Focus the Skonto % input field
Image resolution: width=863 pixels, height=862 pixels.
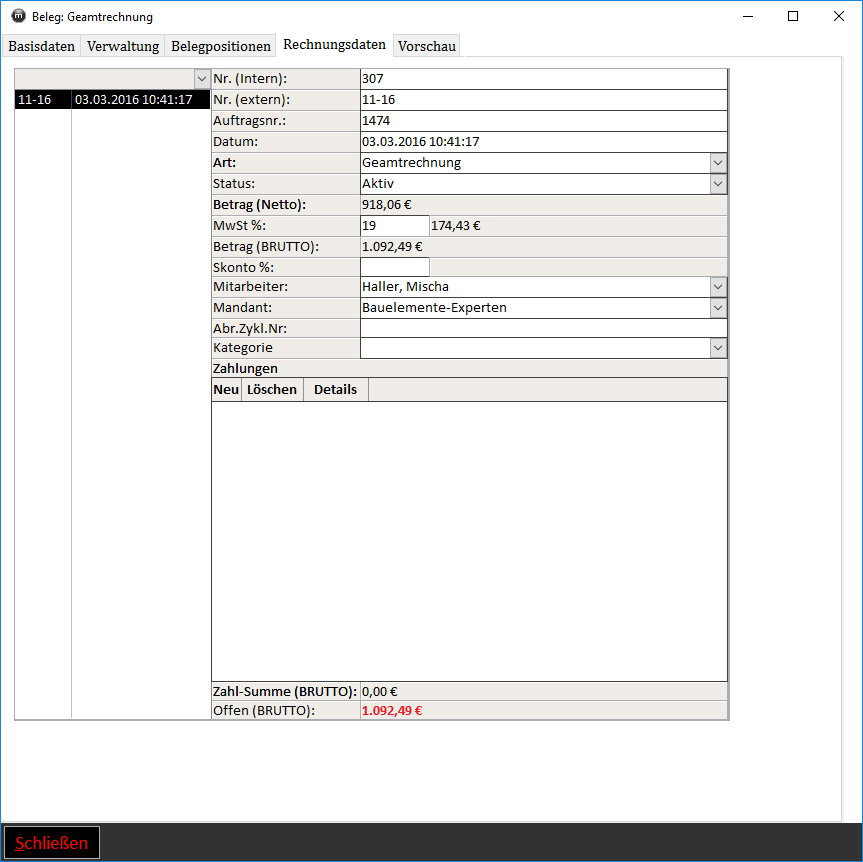click(394, 267)
